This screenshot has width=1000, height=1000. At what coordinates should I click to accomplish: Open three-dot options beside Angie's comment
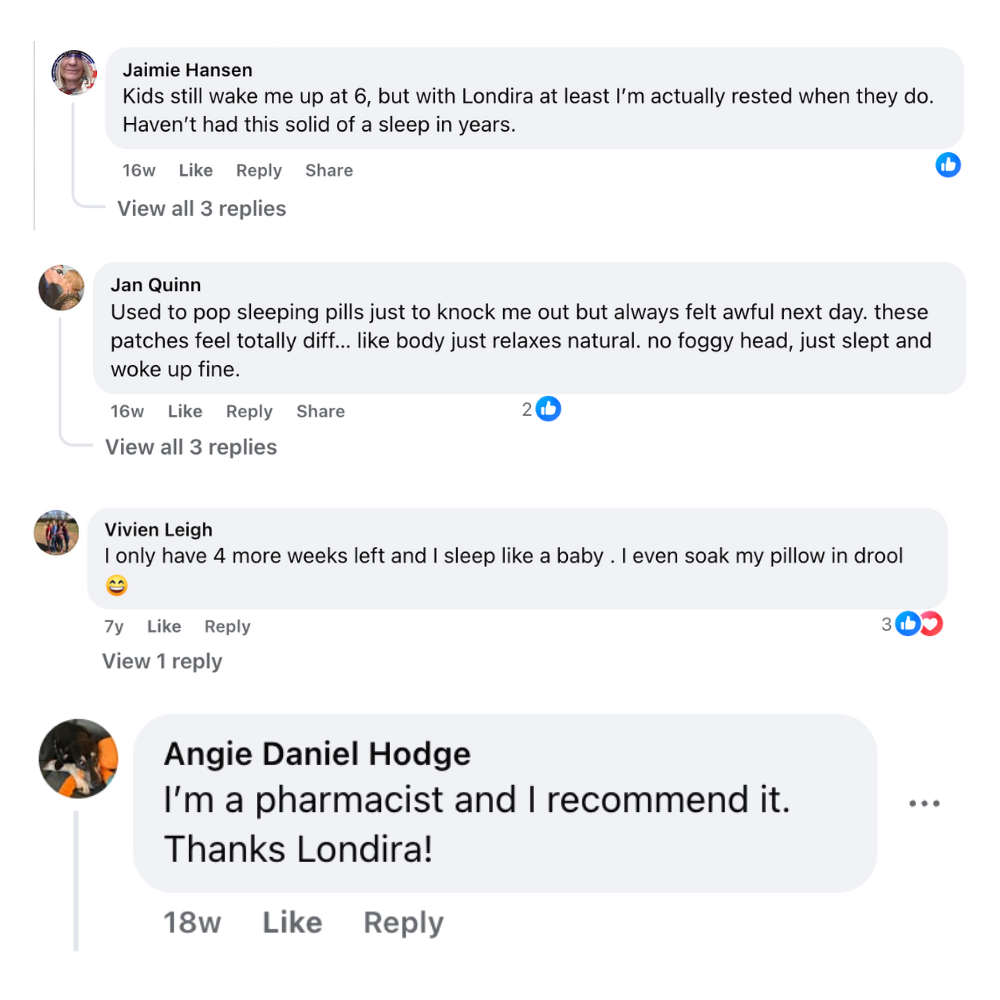point(924,804)
